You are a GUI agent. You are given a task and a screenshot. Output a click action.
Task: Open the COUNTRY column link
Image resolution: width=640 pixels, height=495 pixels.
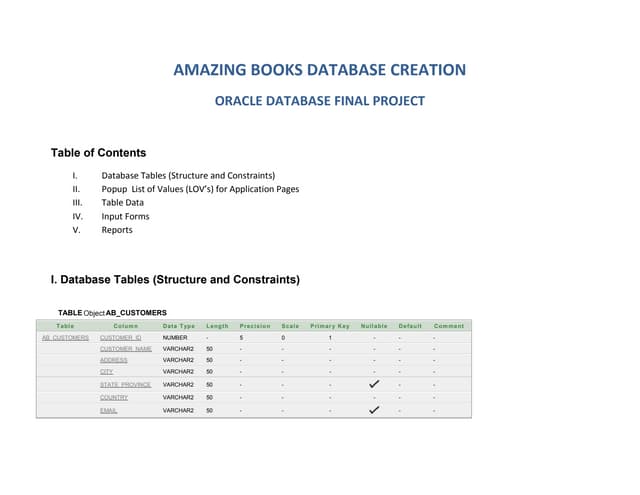[114, 397]
